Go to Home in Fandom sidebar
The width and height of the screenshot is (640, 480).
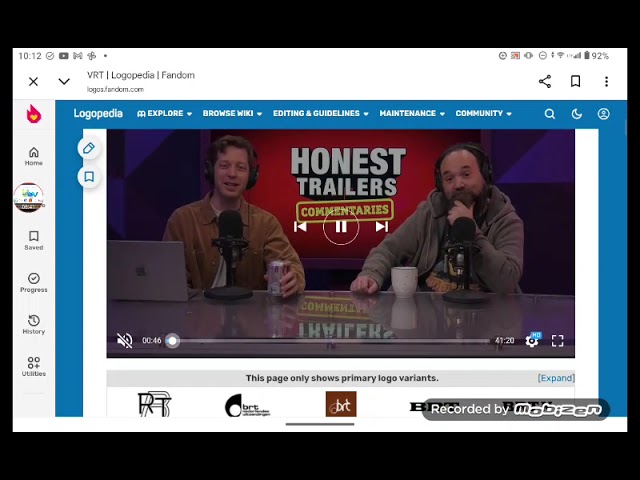click(x=33, y=156)
